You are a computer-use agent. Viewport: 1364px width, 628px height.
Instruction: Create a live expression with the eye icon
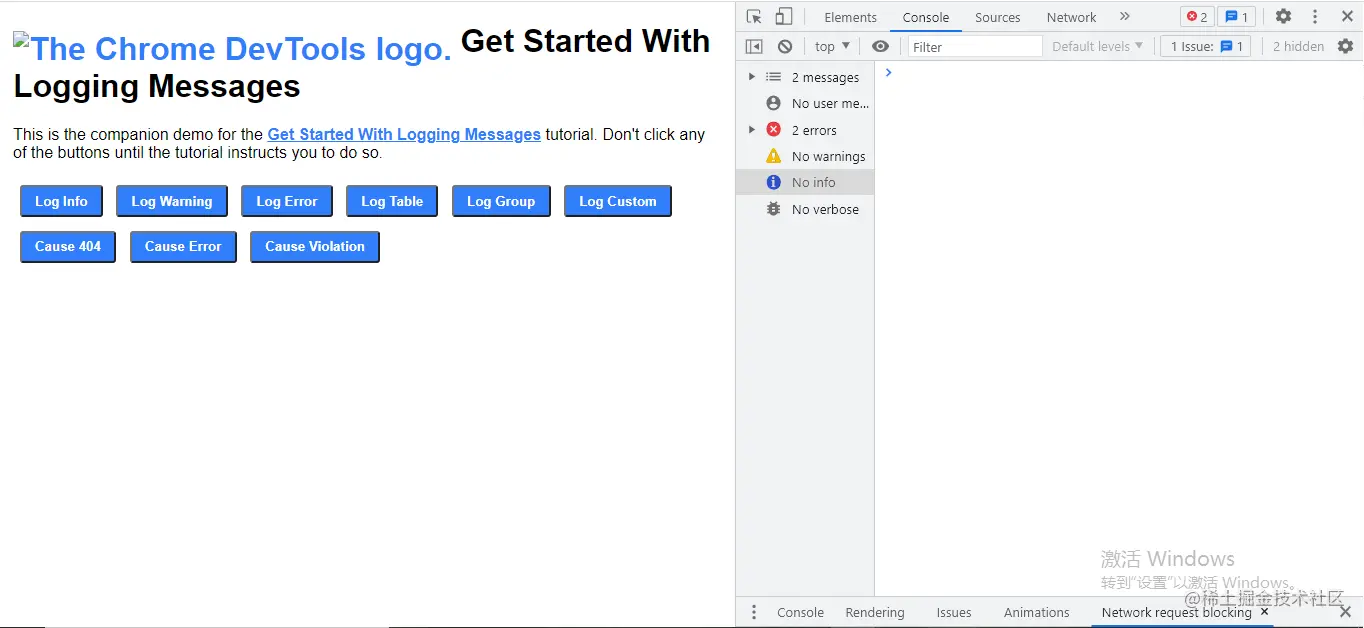[880, 46]
